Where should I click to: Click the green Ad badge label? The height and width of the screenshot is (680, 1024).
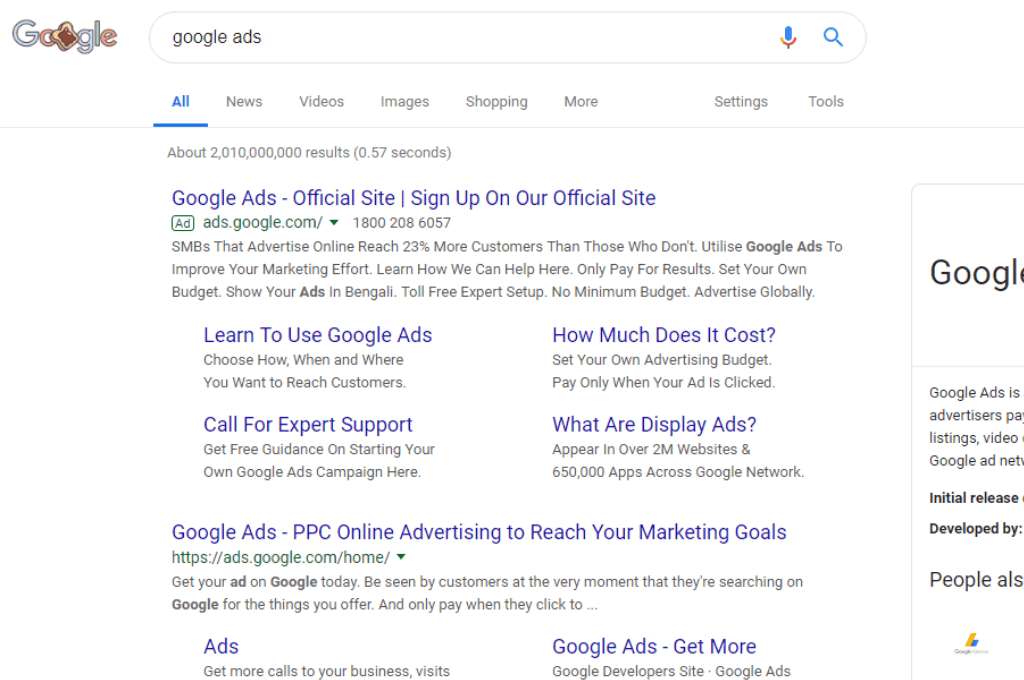coord(183,223)
